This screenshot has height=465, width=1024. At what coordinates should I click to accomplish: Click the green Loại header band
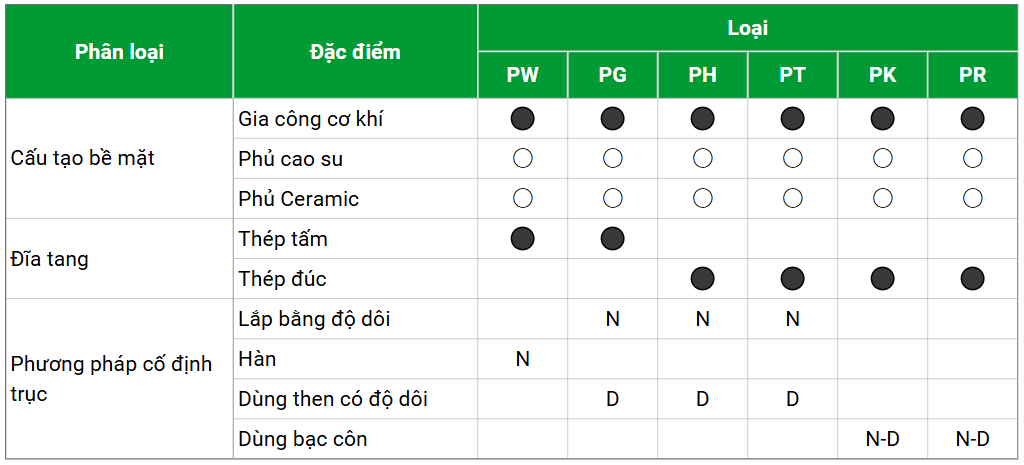tap(747, 28)
